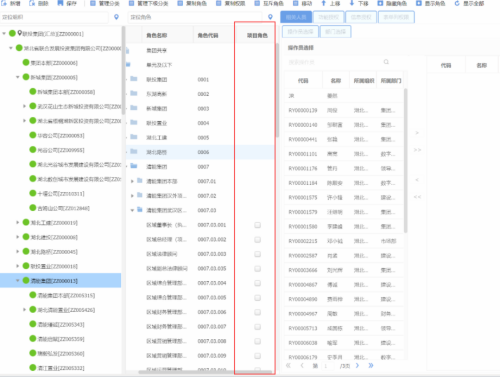Open the fourth top tab

tap(396, 17)
